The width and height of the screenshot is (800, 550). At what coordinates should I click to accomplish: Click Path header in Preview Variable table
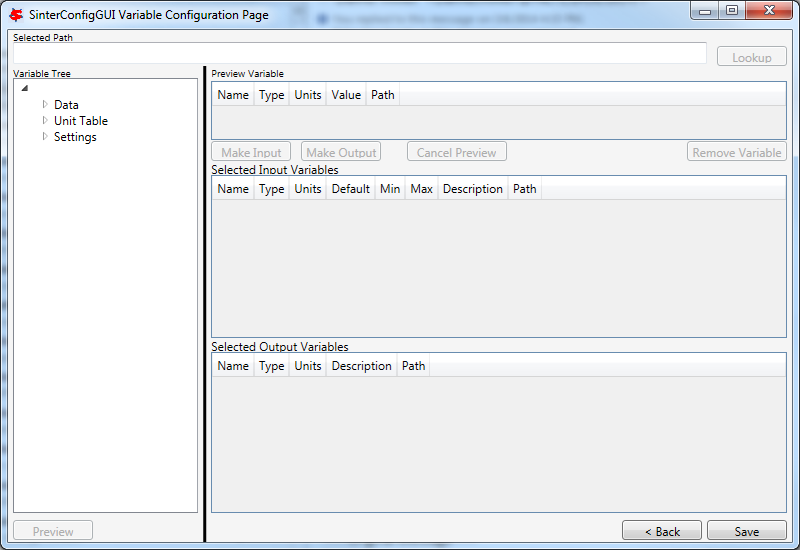coord(383,94)
